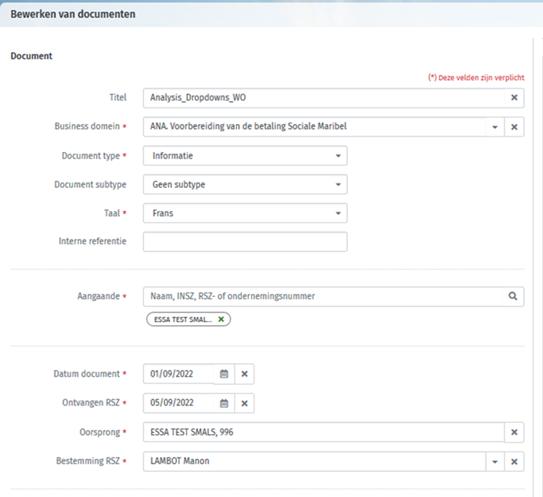Open the Document type dropdown
The image size is (543, 497).
[x=245, y=156]
